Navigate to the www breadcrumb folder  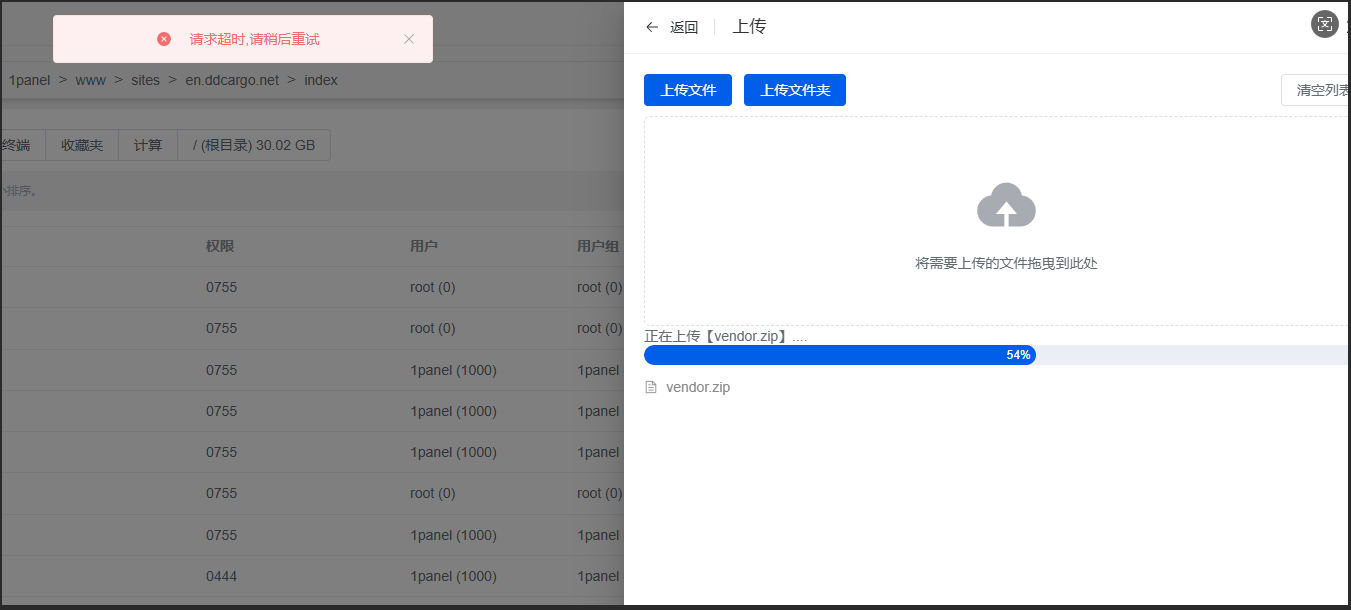coord(90,80)
